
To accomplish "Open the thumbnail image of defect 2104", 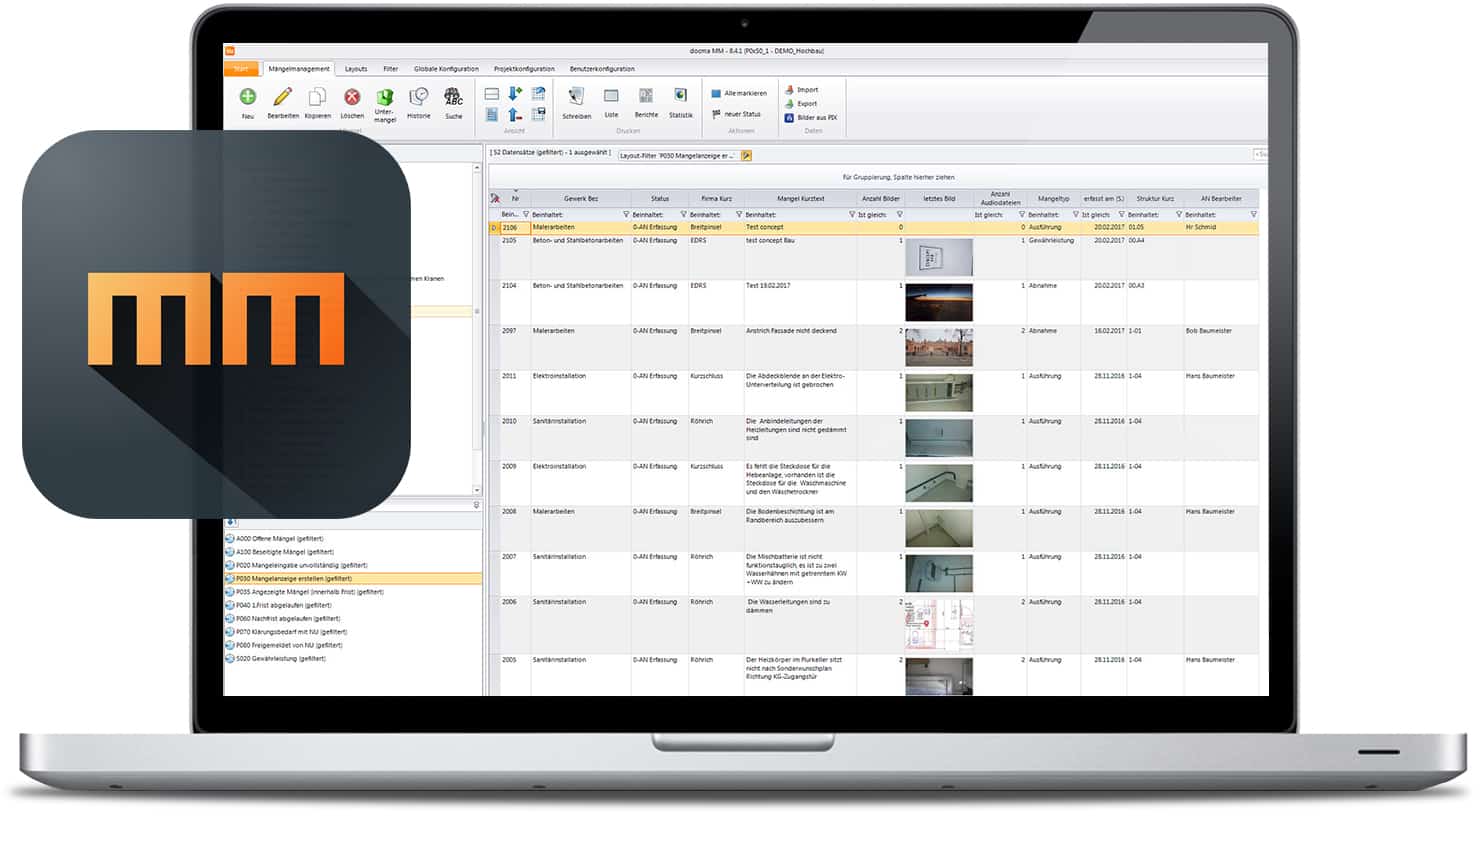I will (x=939, y=303).
